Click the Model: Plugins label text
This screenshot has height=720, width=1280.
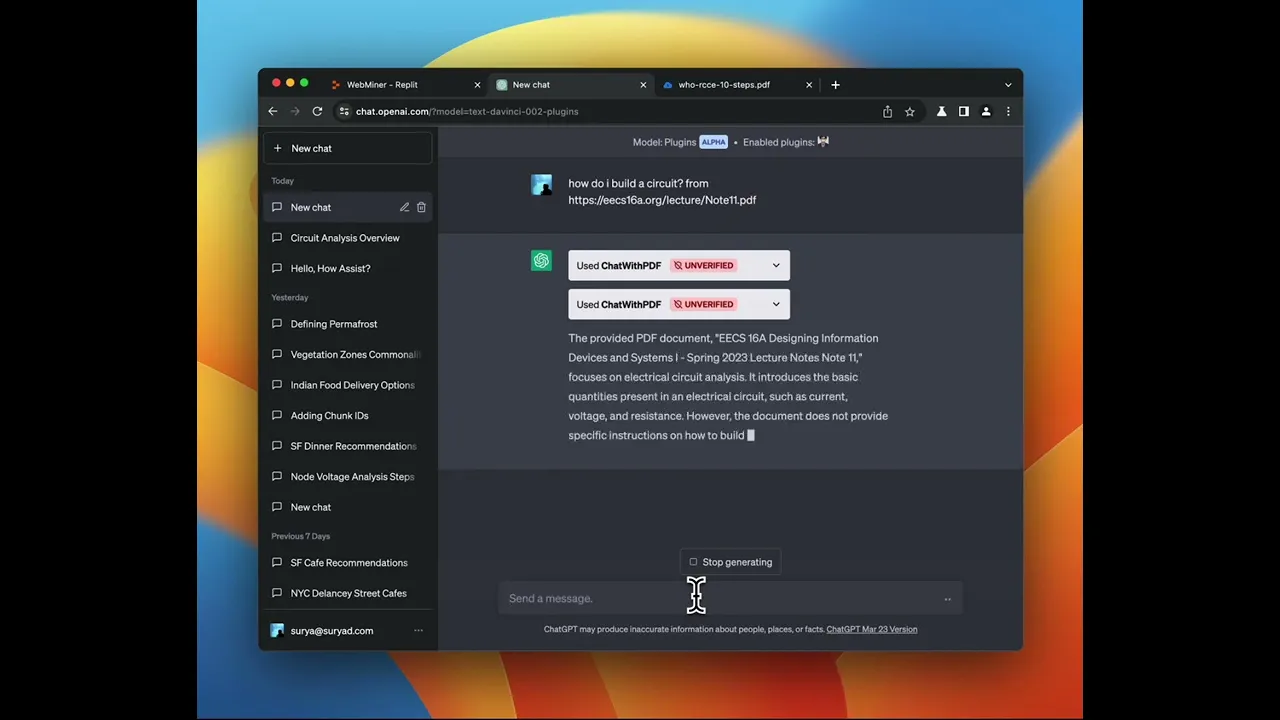tap(664, 142)
